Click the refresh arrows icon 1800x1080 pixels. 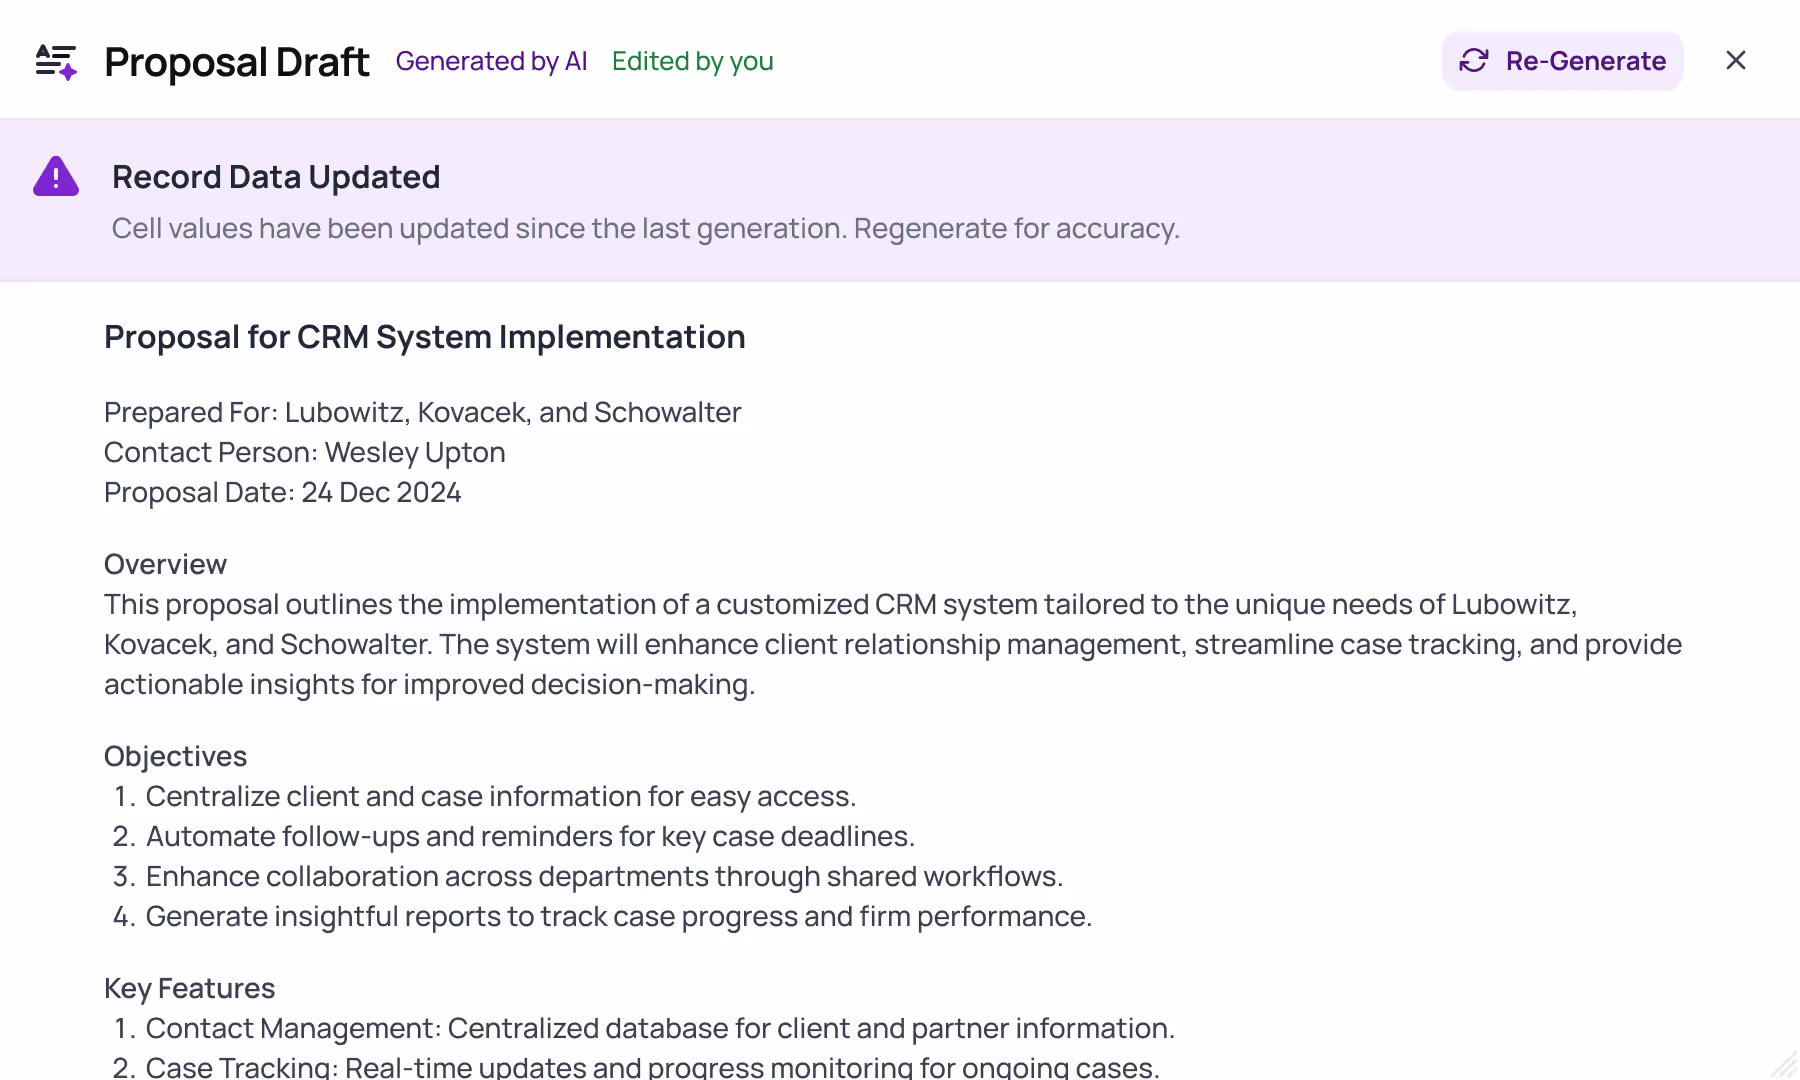1474,61
